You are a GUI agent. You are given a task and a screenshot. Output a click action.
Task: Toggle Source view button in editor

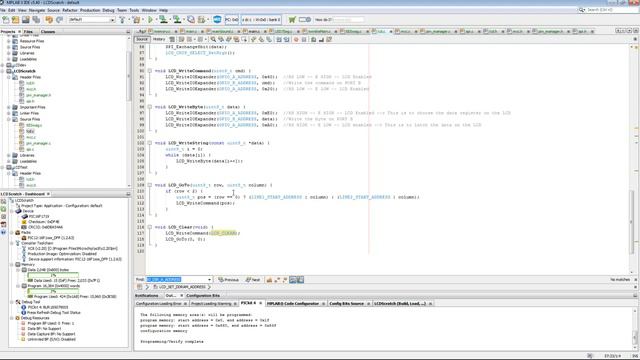click(142, 39)
